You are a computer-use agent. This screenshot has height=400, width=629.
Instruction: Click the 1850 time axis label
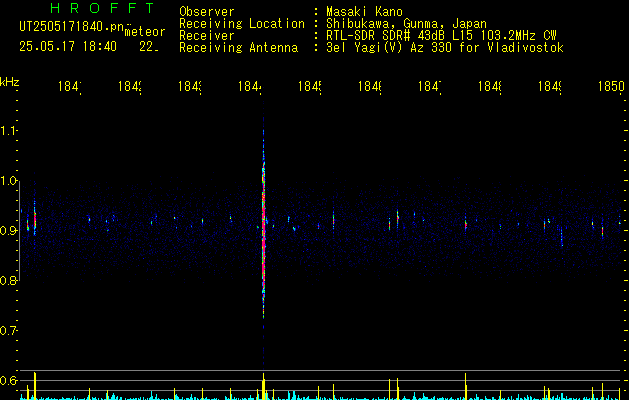tap(611, 86)
